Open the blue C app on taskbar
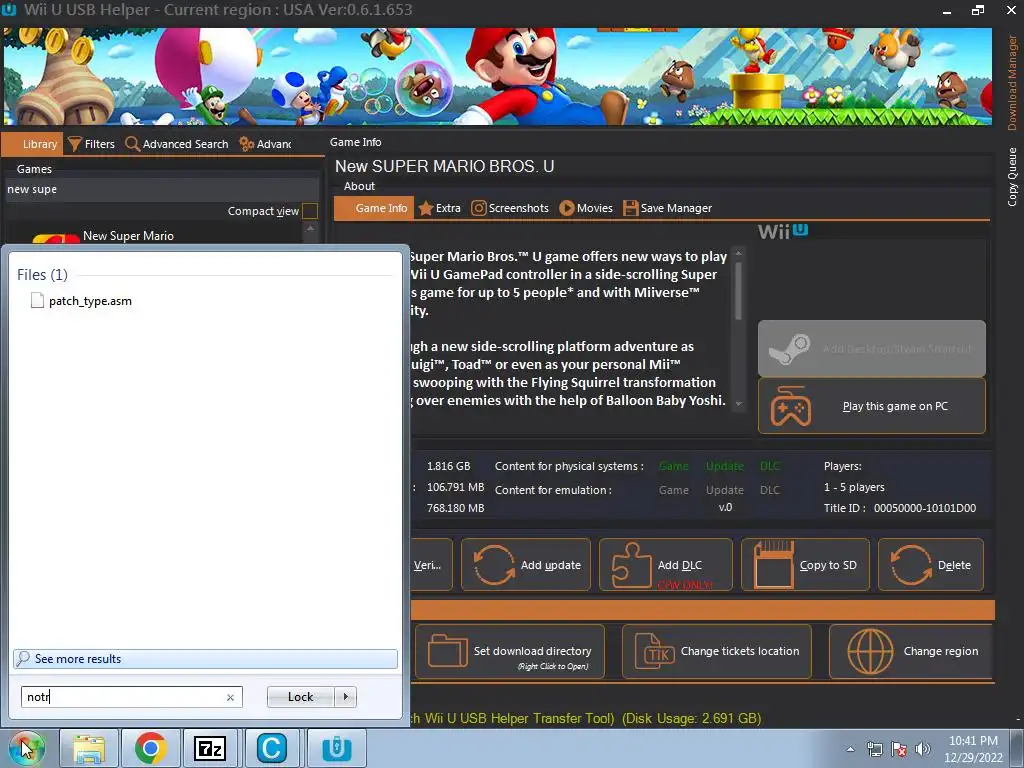The width and height of the screenshot is (1024, 768). tap(272, 748)
